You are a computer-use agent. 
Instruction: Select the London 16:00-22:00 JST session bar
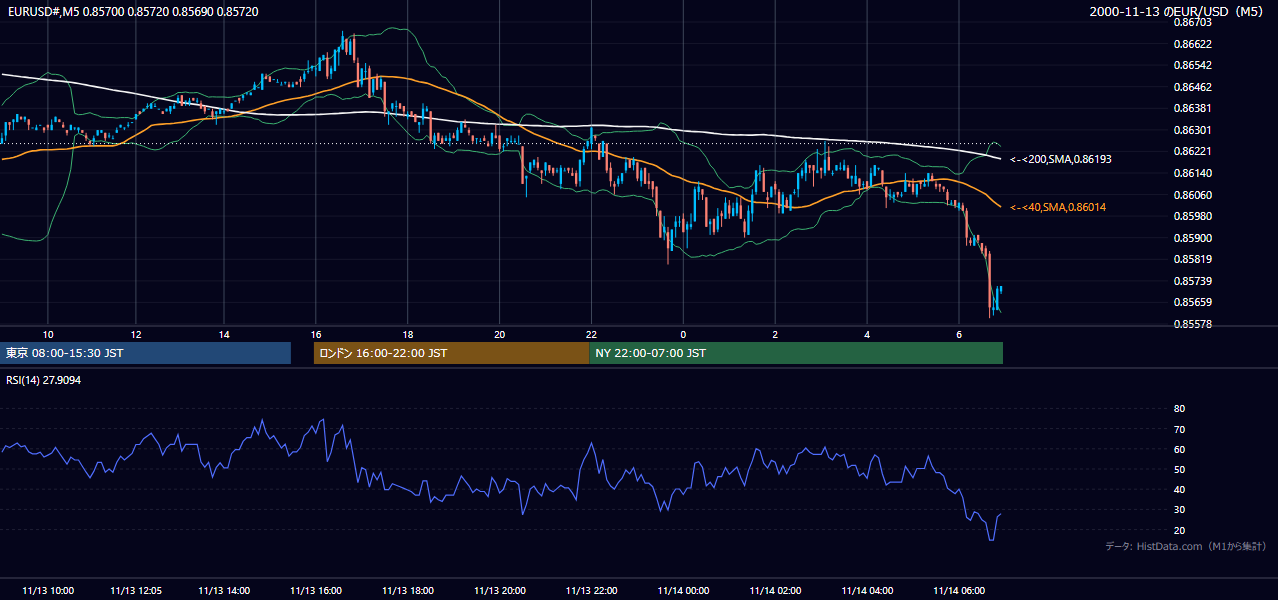[452, 353]
